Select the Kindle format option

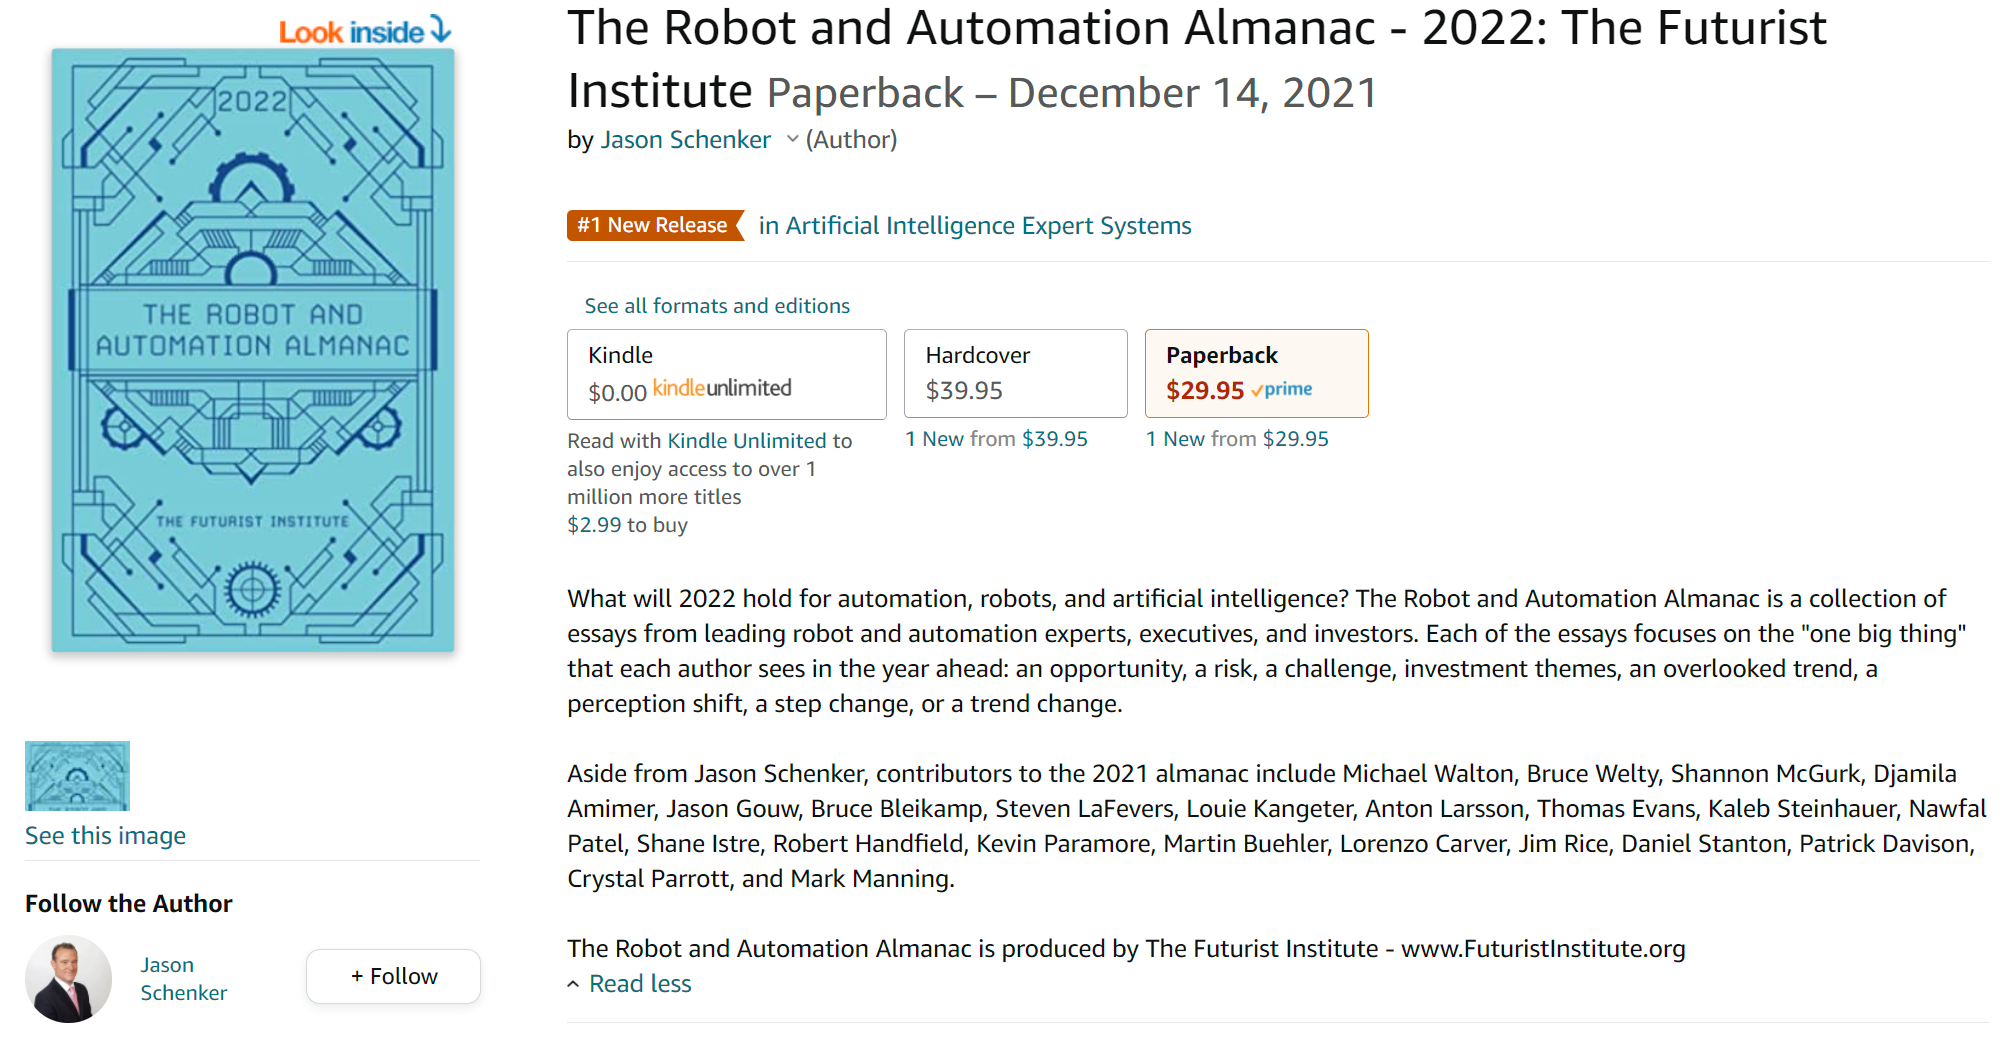[726, 374]
